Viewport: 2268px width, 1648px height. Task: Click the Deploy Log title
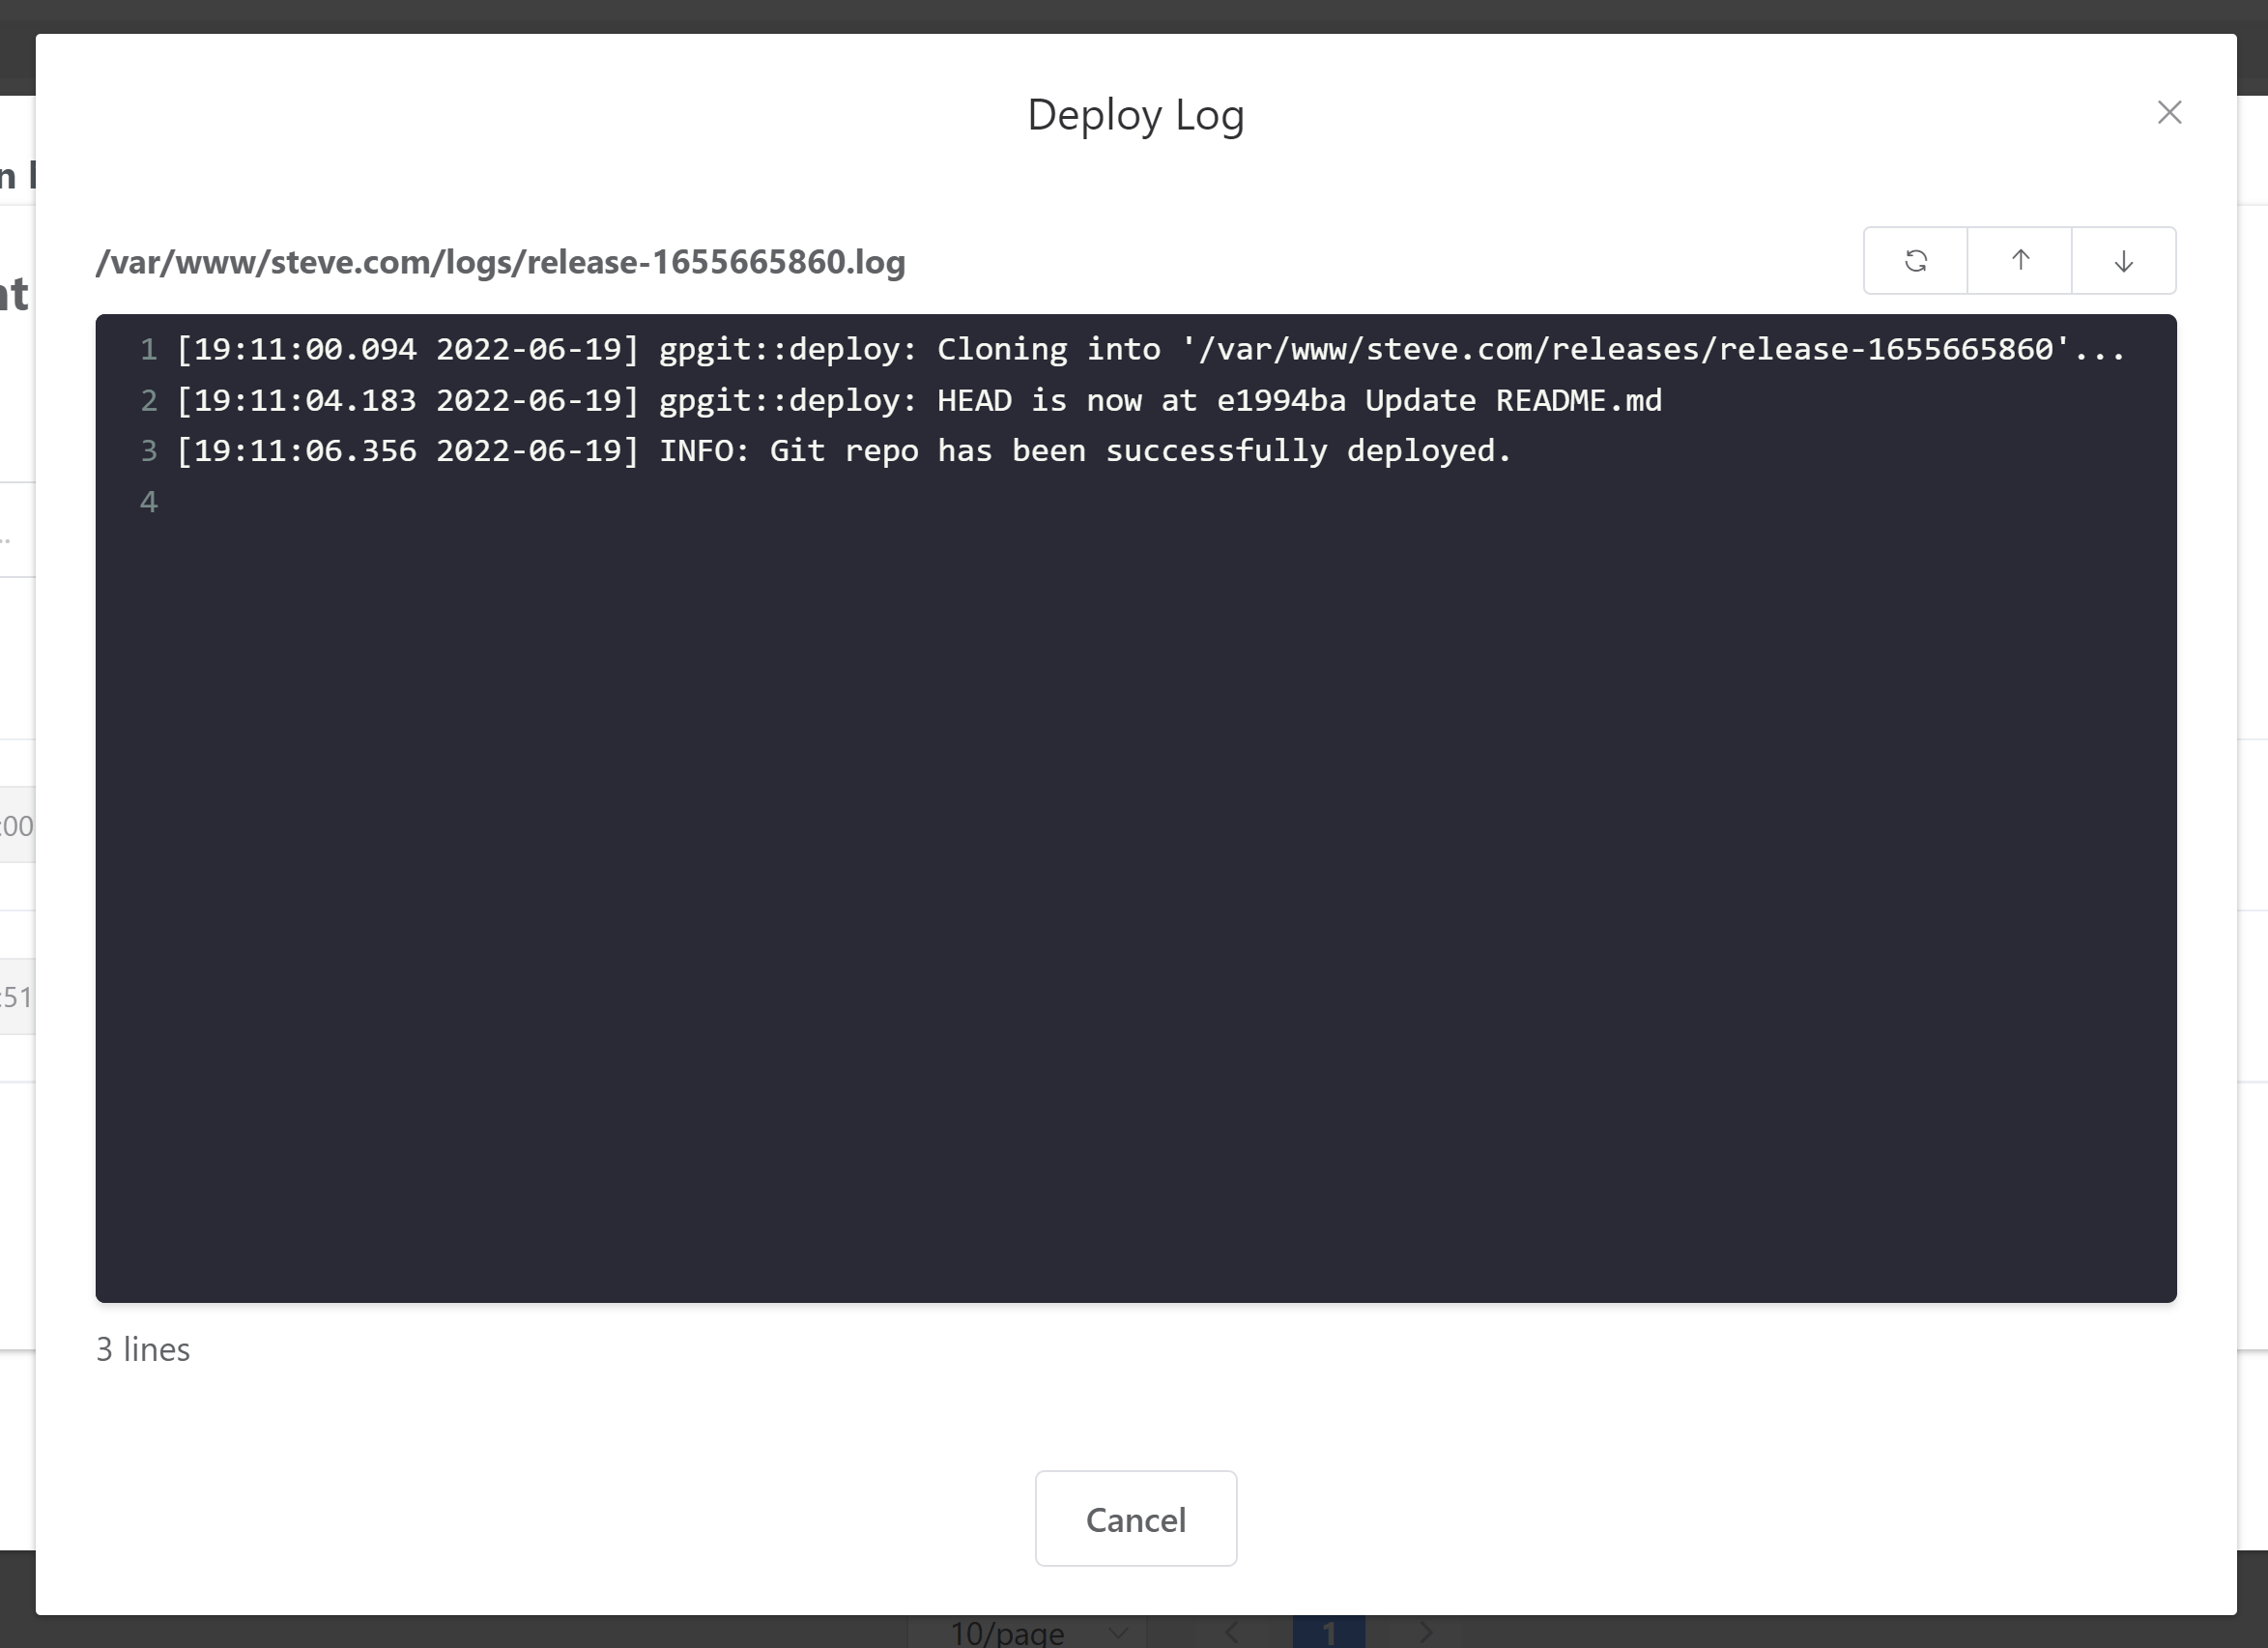pyautogui.click(x=1135, y=115)
